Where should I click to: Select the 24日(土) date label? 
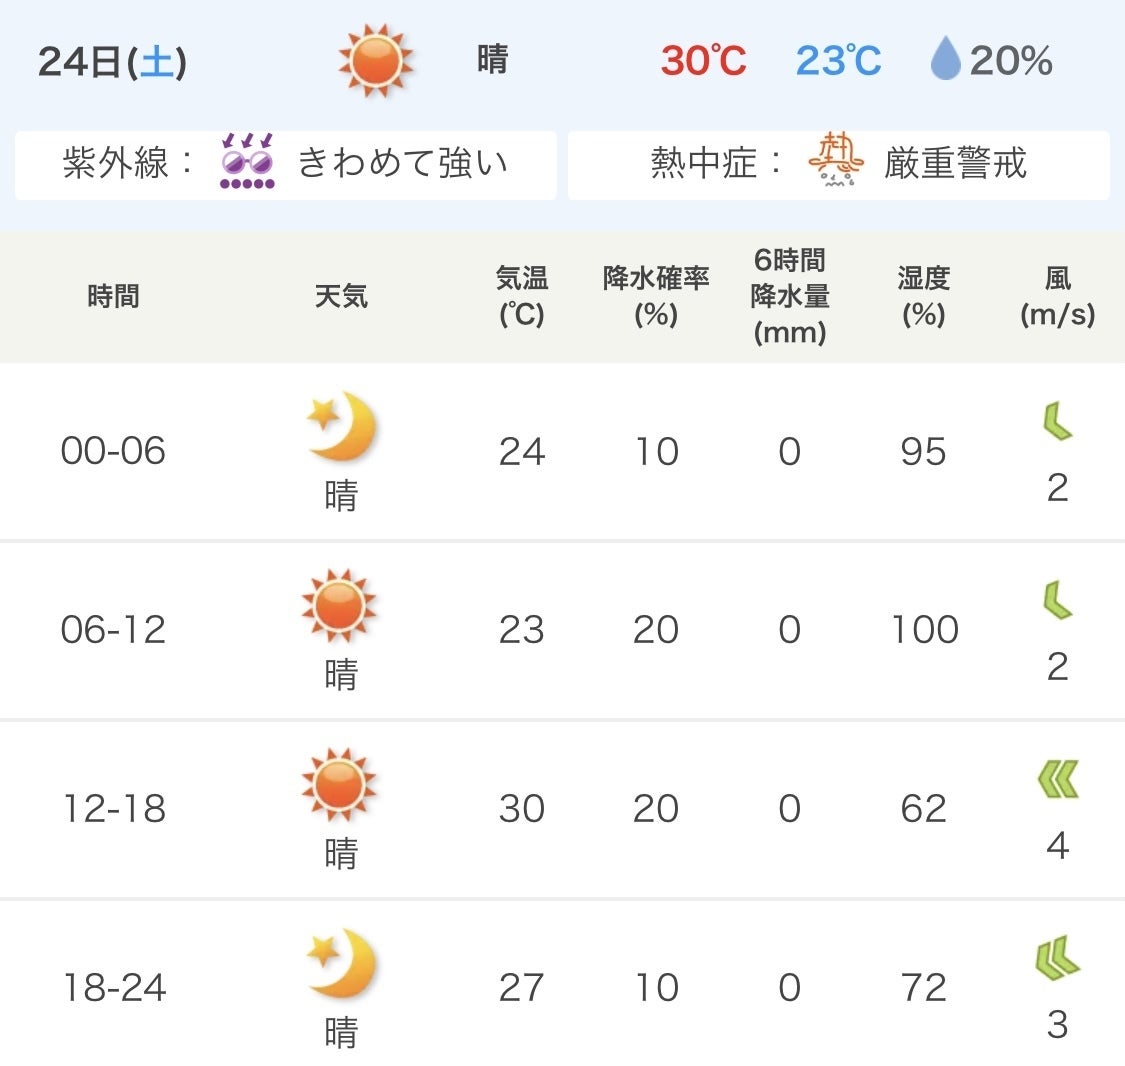click(112, 62)
